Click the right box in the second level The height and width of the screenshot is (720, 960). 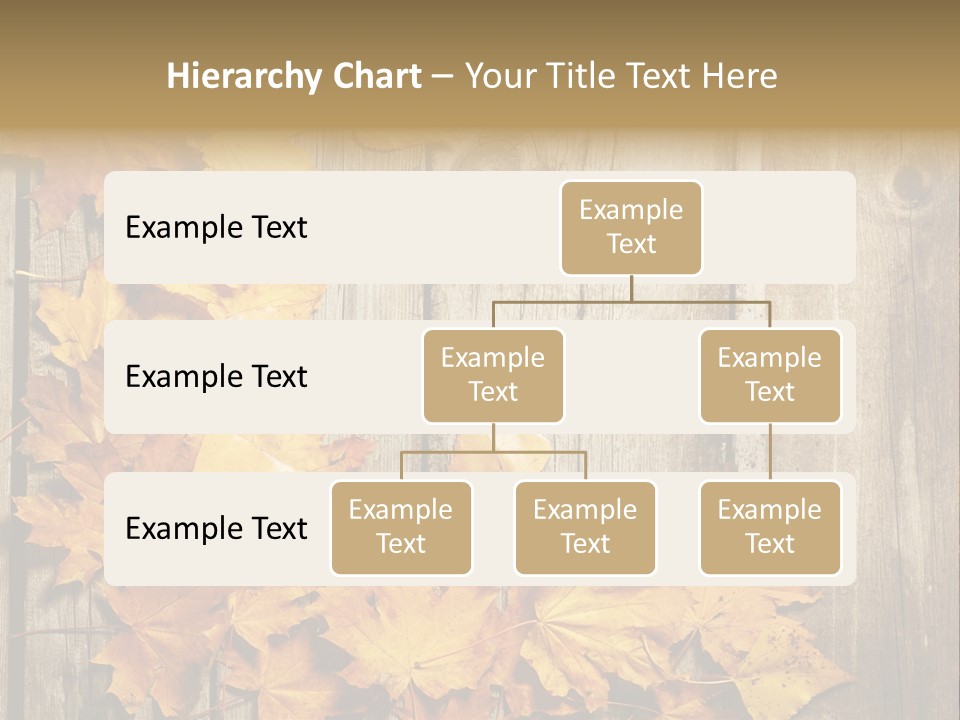(x=770, y=375)
